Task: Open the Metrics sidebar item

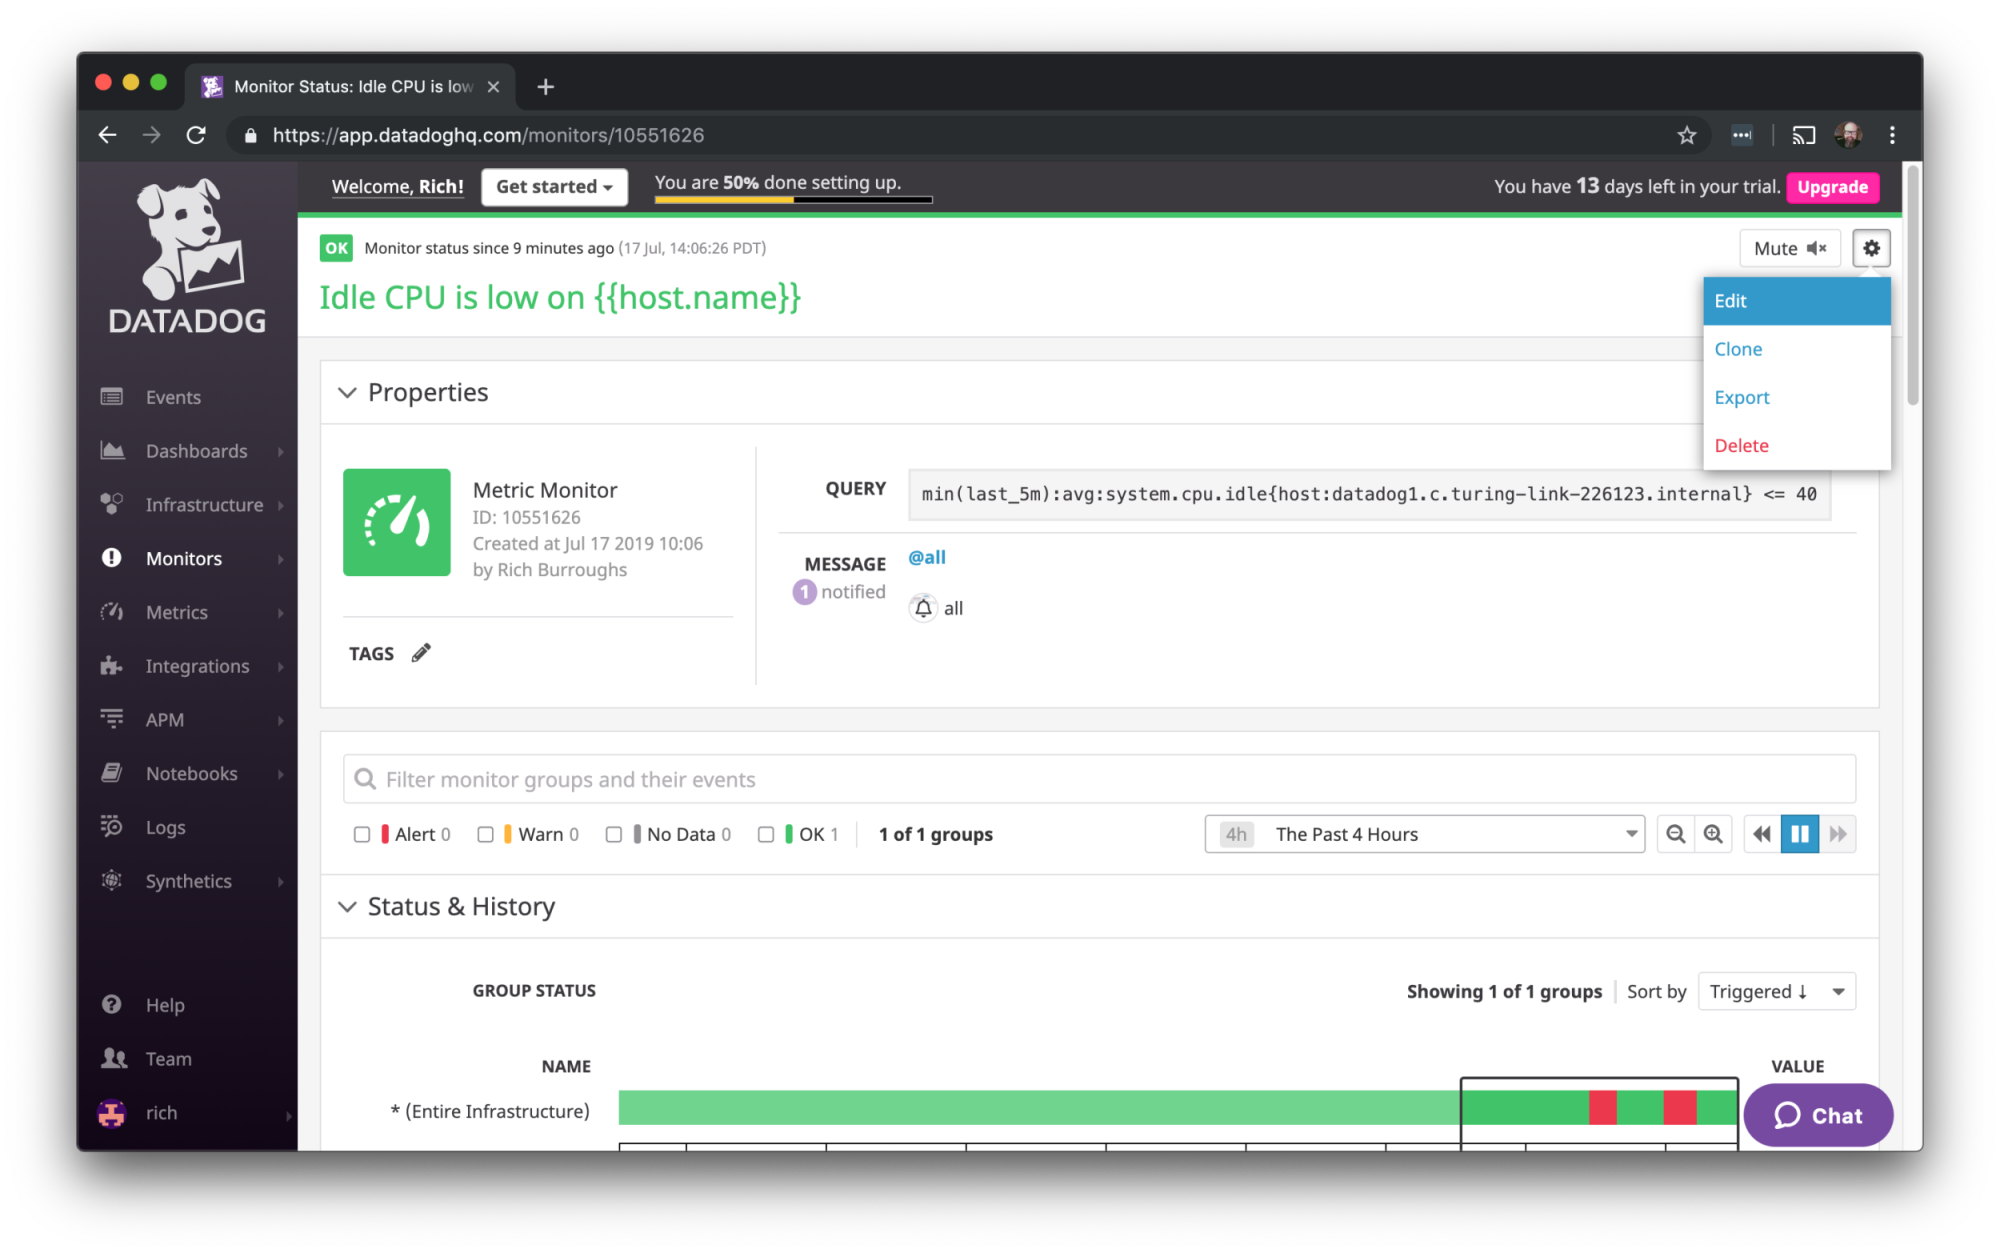Action: click(177, 612)
